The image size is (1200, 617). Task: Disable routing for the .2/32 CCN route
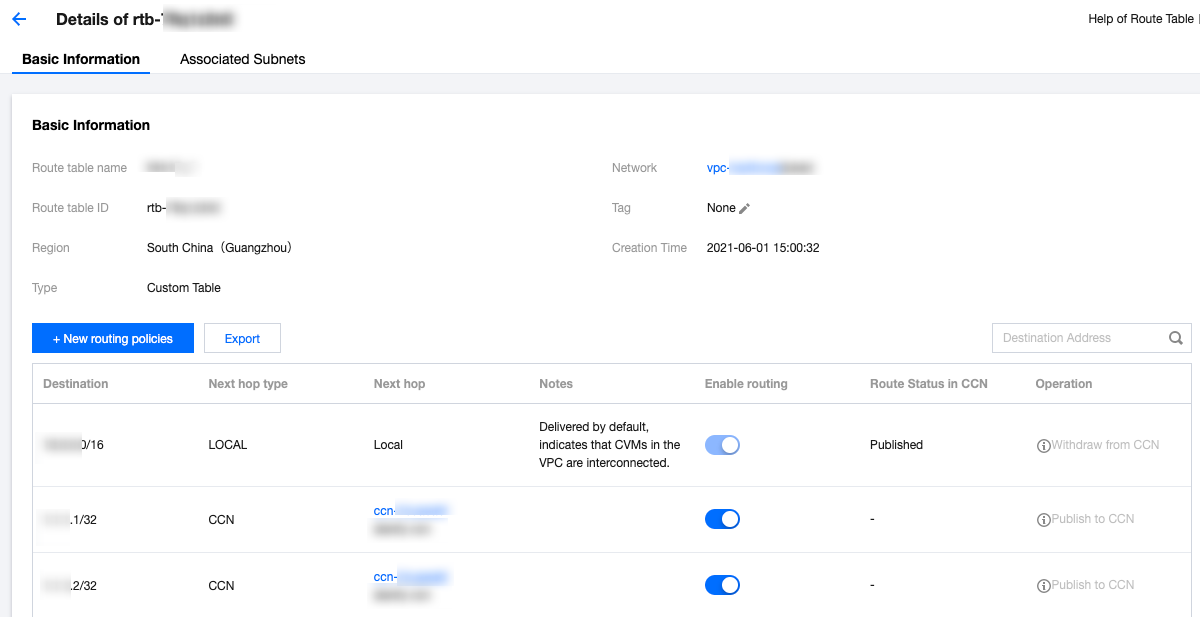coord(722,585)
